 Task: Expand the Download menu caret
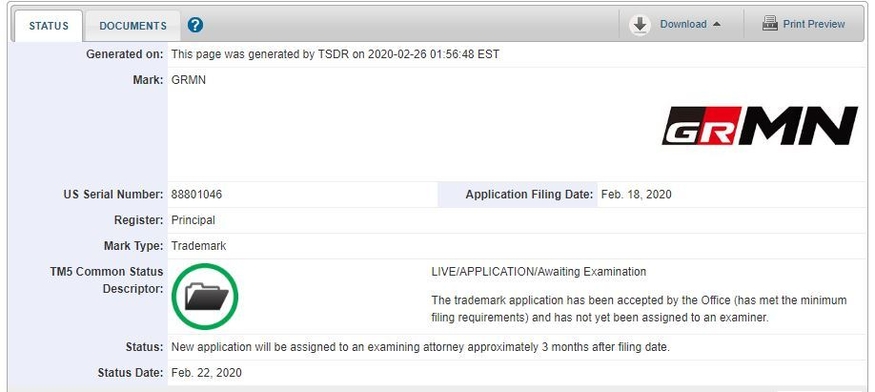pos(717,25)
